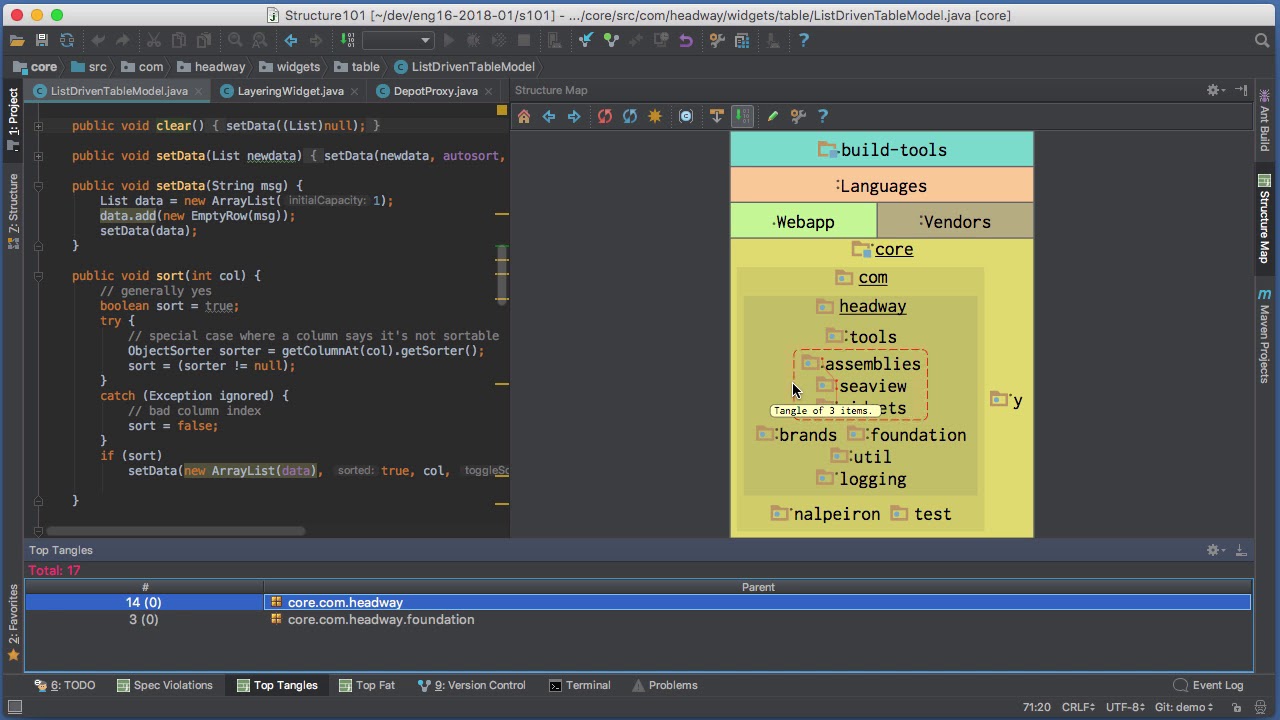Click the Webapp green block in Structure Map

coord(803,222)
